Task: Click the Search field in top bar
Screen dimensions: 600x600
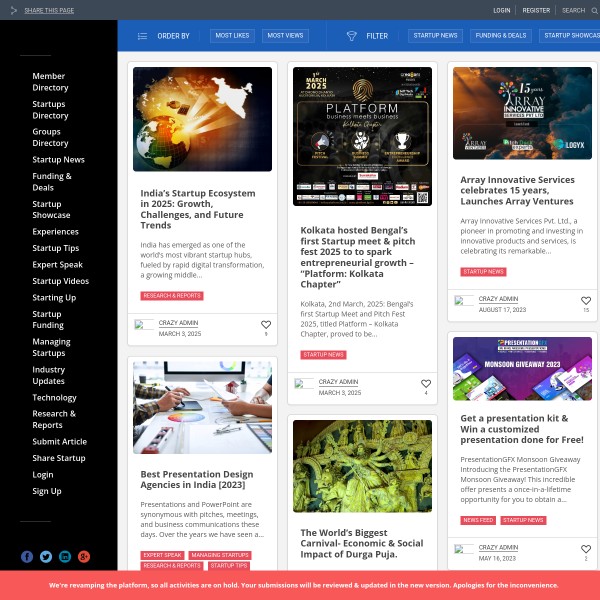Action: [x=574, y=10]
